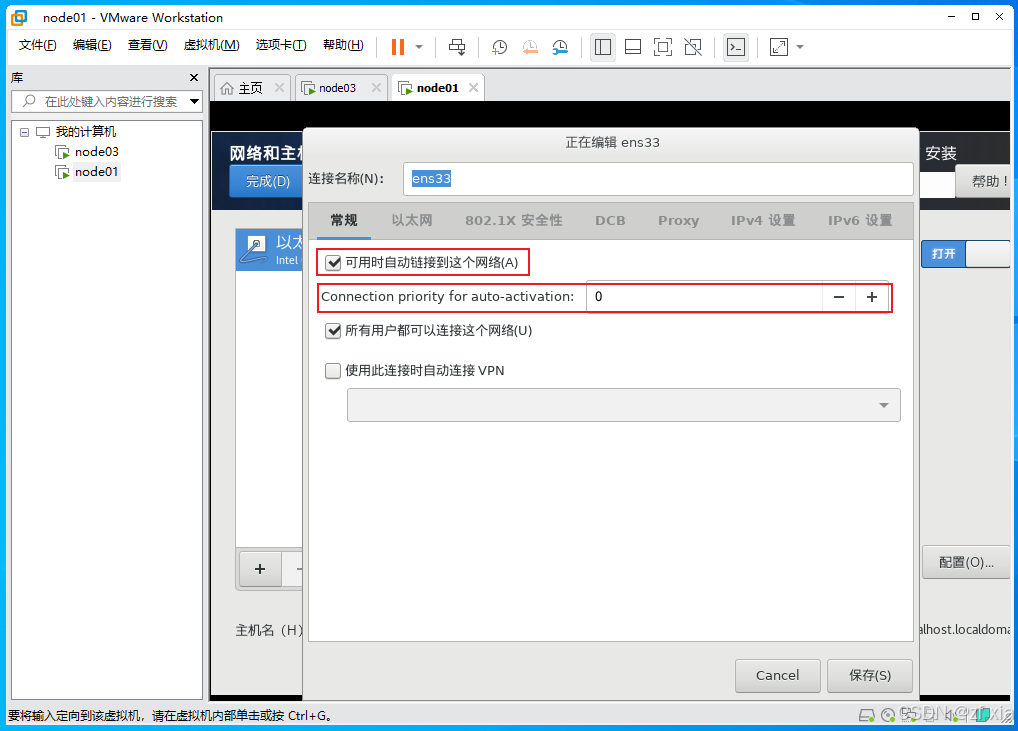Open power options dropdown beside pause button
1018x731 pixels.
(419, 47)
